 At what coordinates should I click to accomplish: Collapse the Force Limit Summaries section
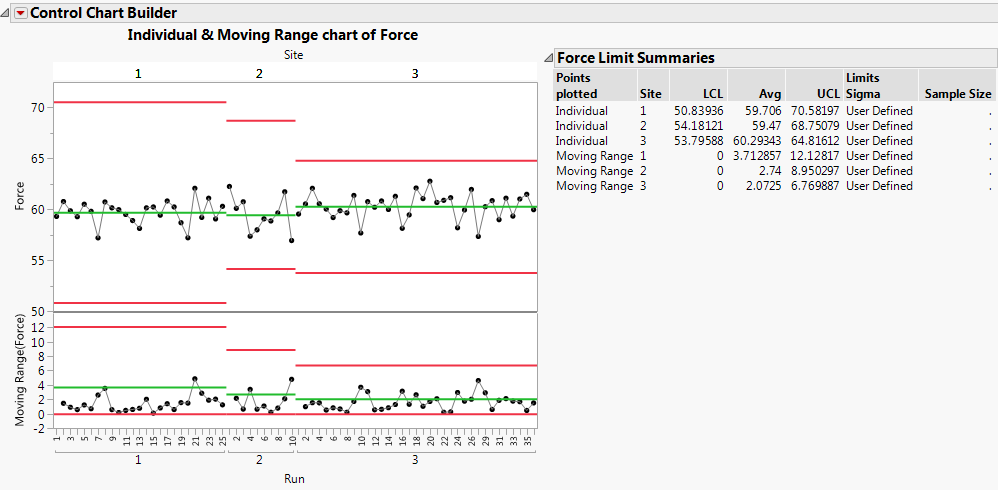click(x=547, y=58)
